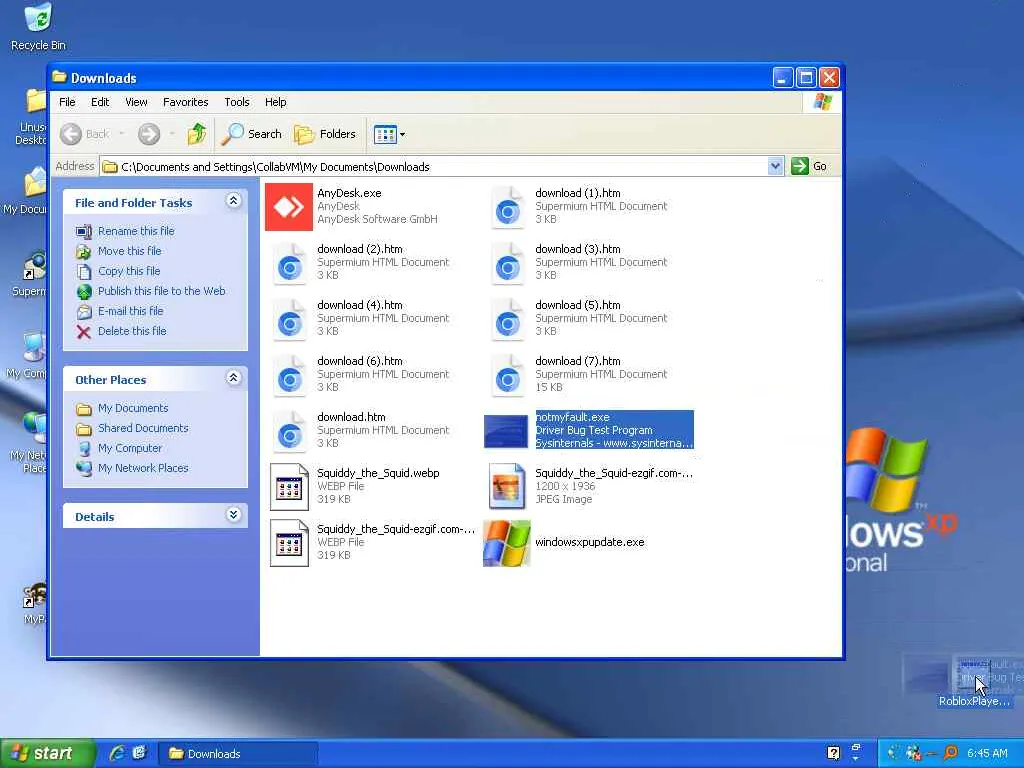Go to My Network Places link
1024x768 pixels.
tap(143, 468)
